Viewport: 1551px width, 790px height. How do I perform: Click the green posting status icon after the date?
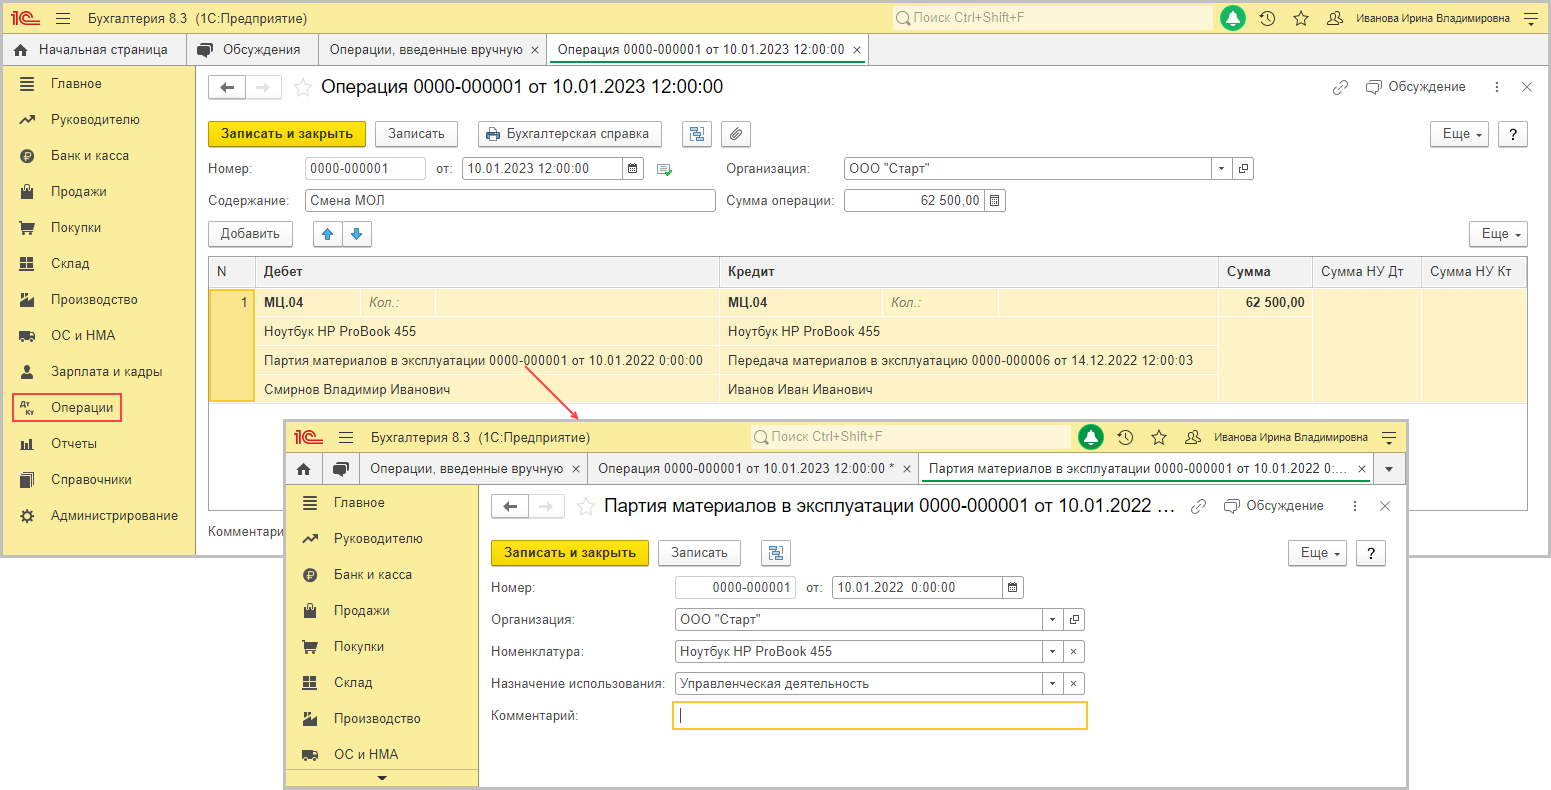click(x=664, y=169)
